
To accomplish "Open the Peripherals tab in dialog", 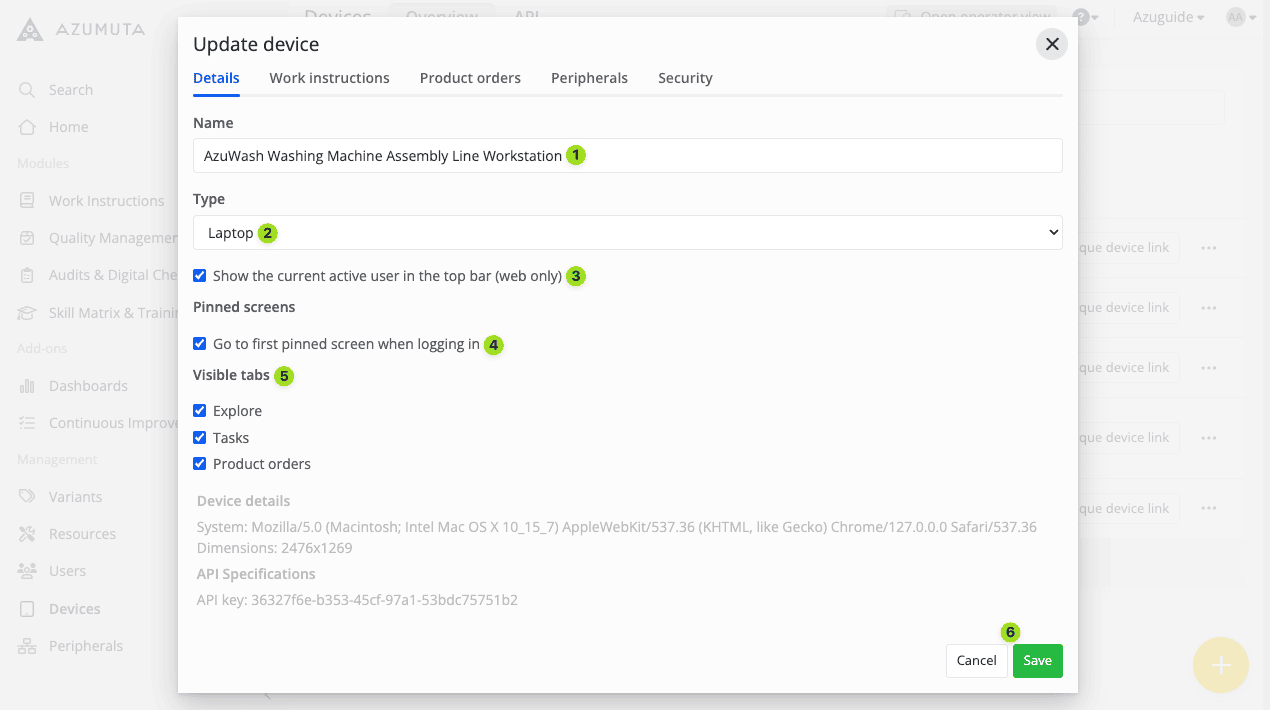I will [x=589, y=78].
